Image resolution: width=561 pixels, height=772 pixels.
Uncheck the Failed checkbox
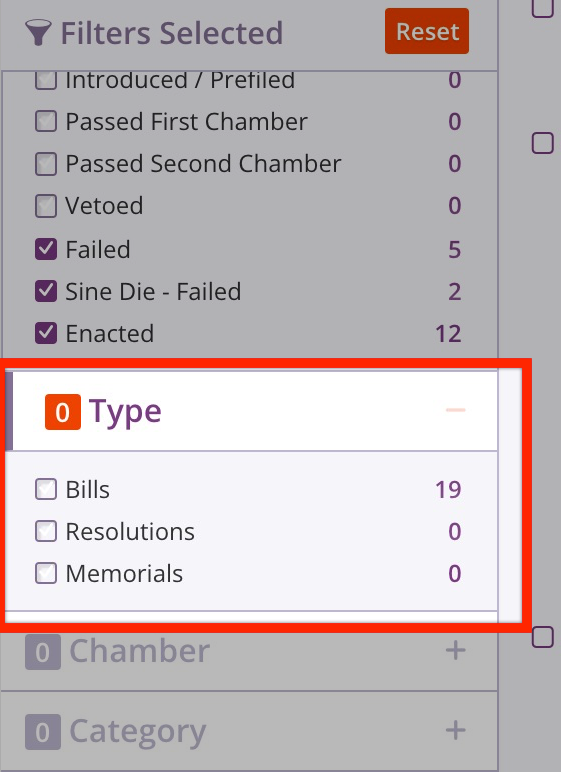click(46, 249)
